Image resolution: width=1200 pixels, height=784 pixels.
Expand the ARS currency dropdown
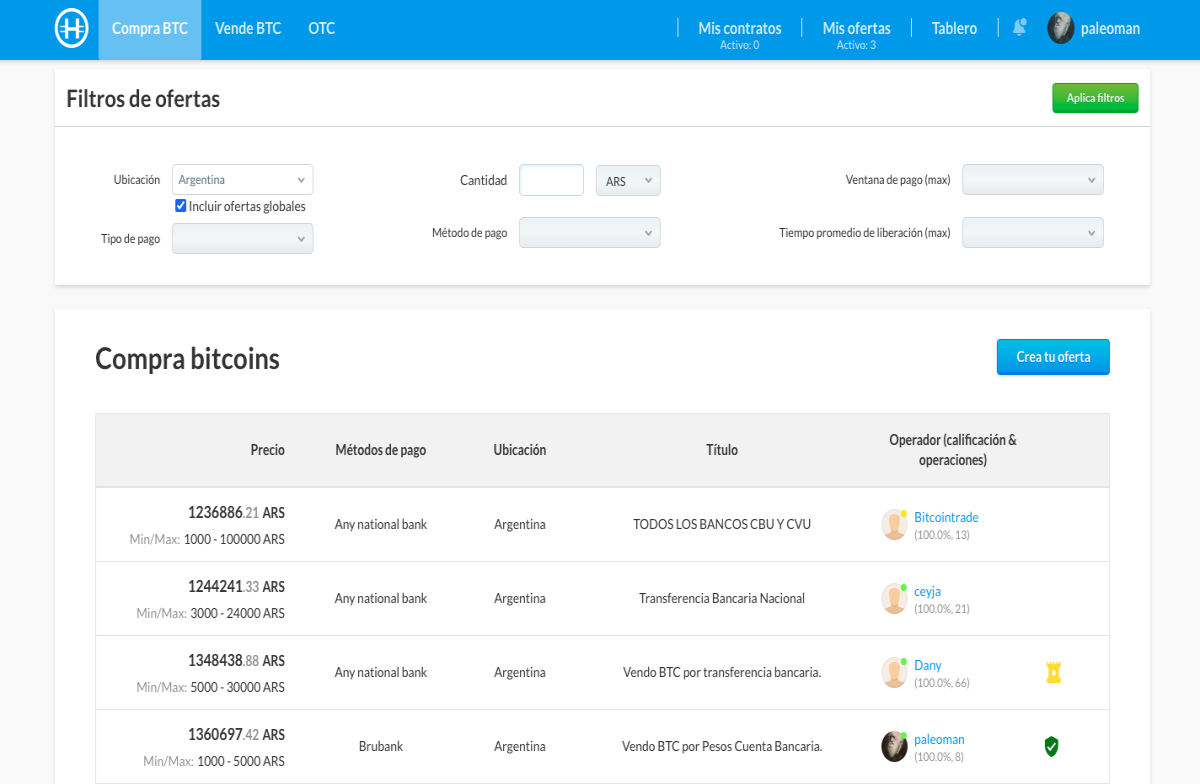point(628,181)
